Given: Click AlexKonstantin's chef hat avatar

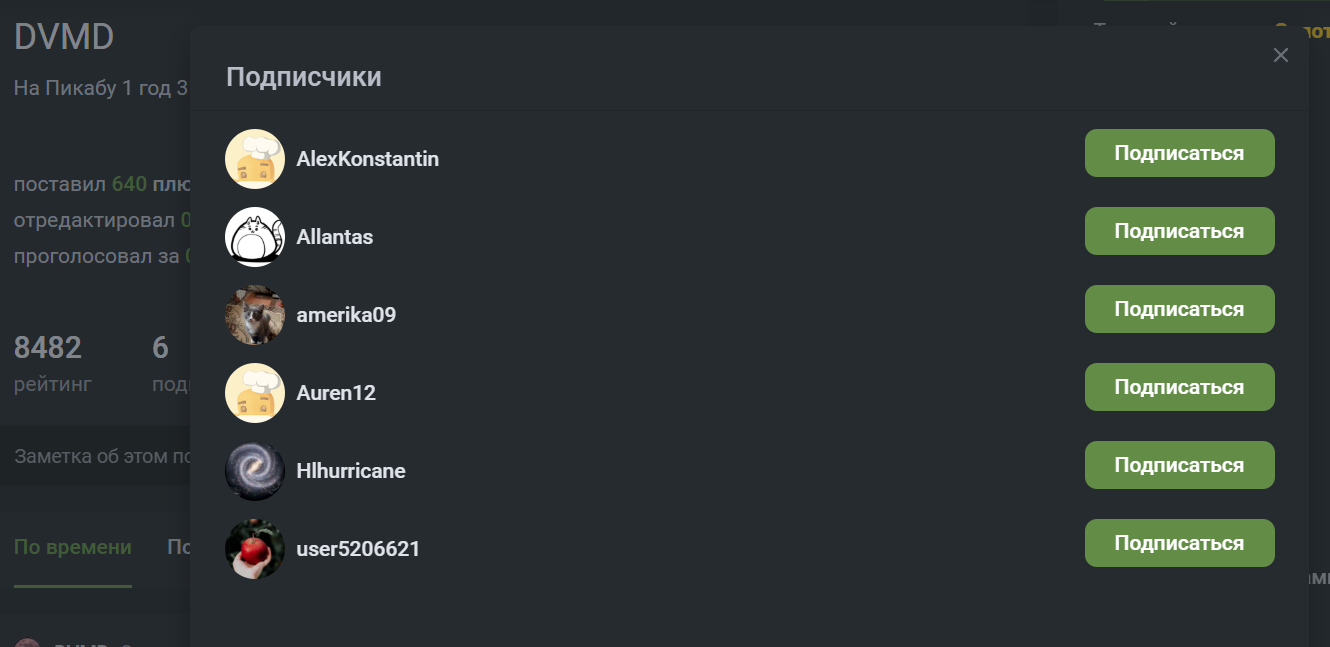Looking at the screenshot, I should click(255, 159).
